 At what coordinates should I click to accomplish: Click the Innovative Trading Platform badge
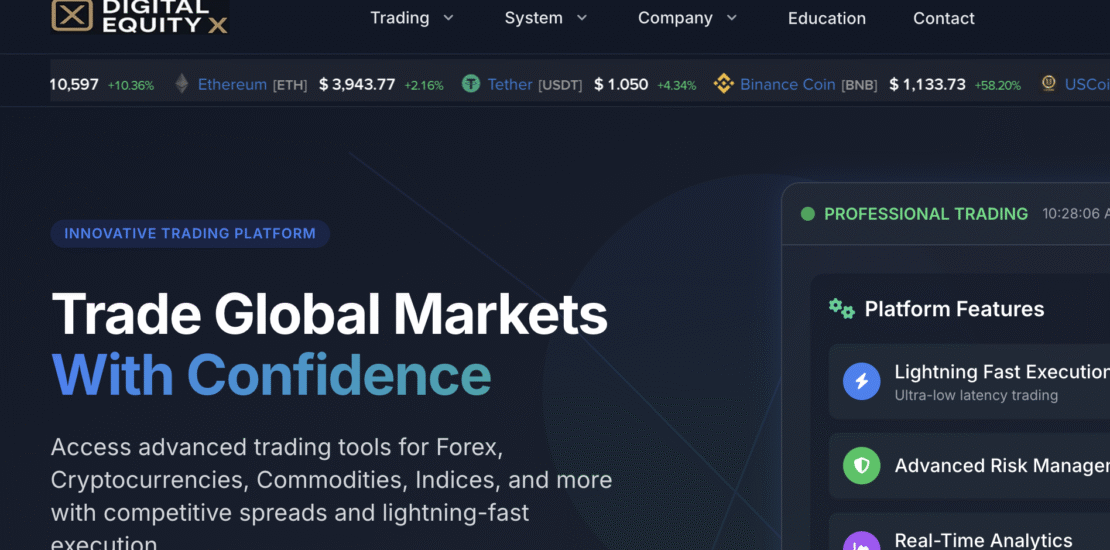tap(190, 234)
